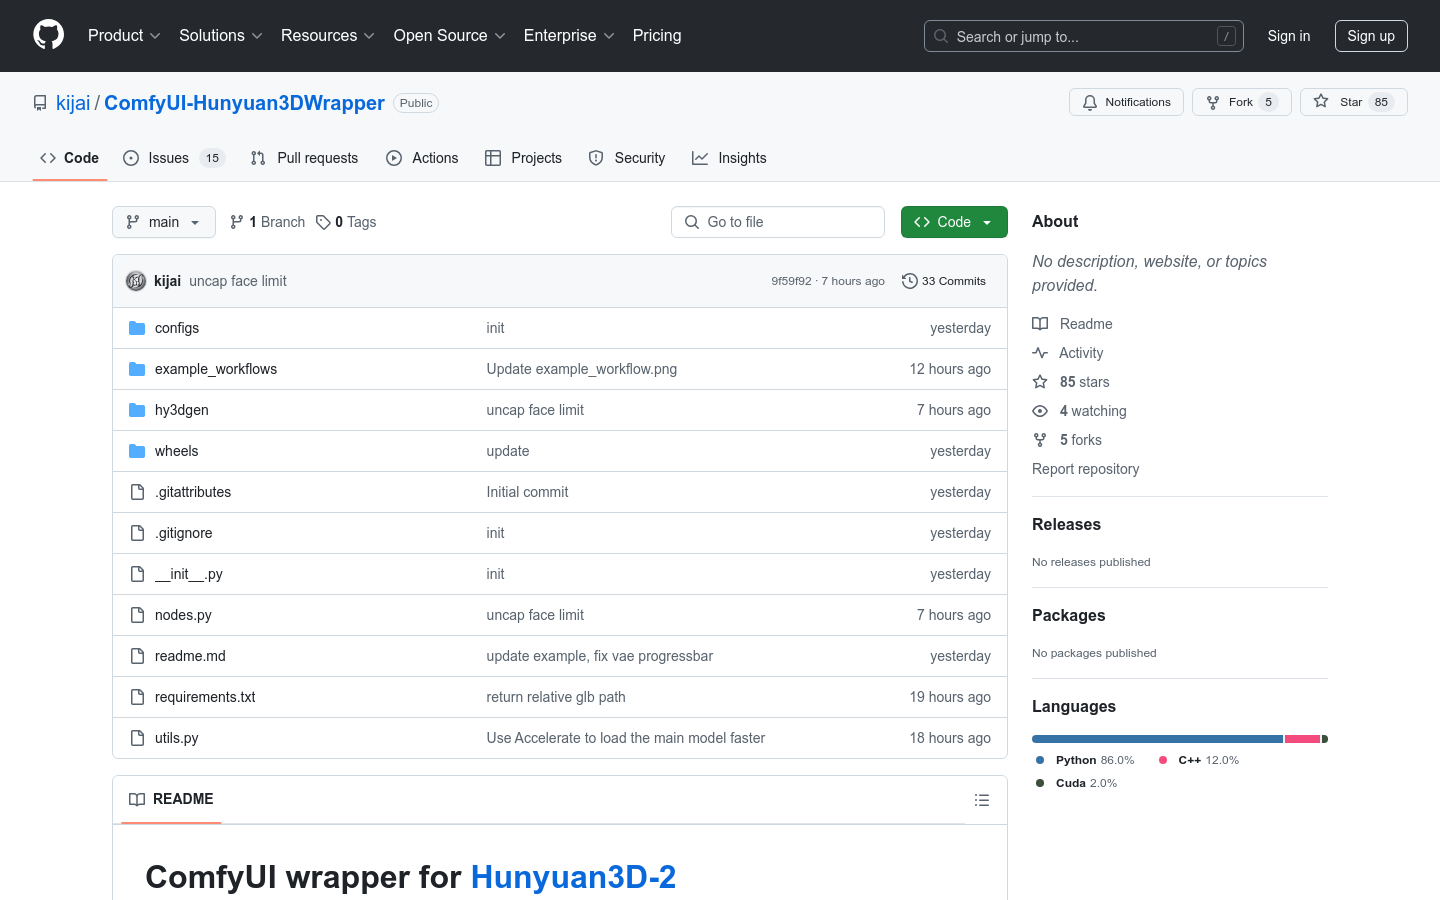Click the C++ segment of language bar

1303,739
